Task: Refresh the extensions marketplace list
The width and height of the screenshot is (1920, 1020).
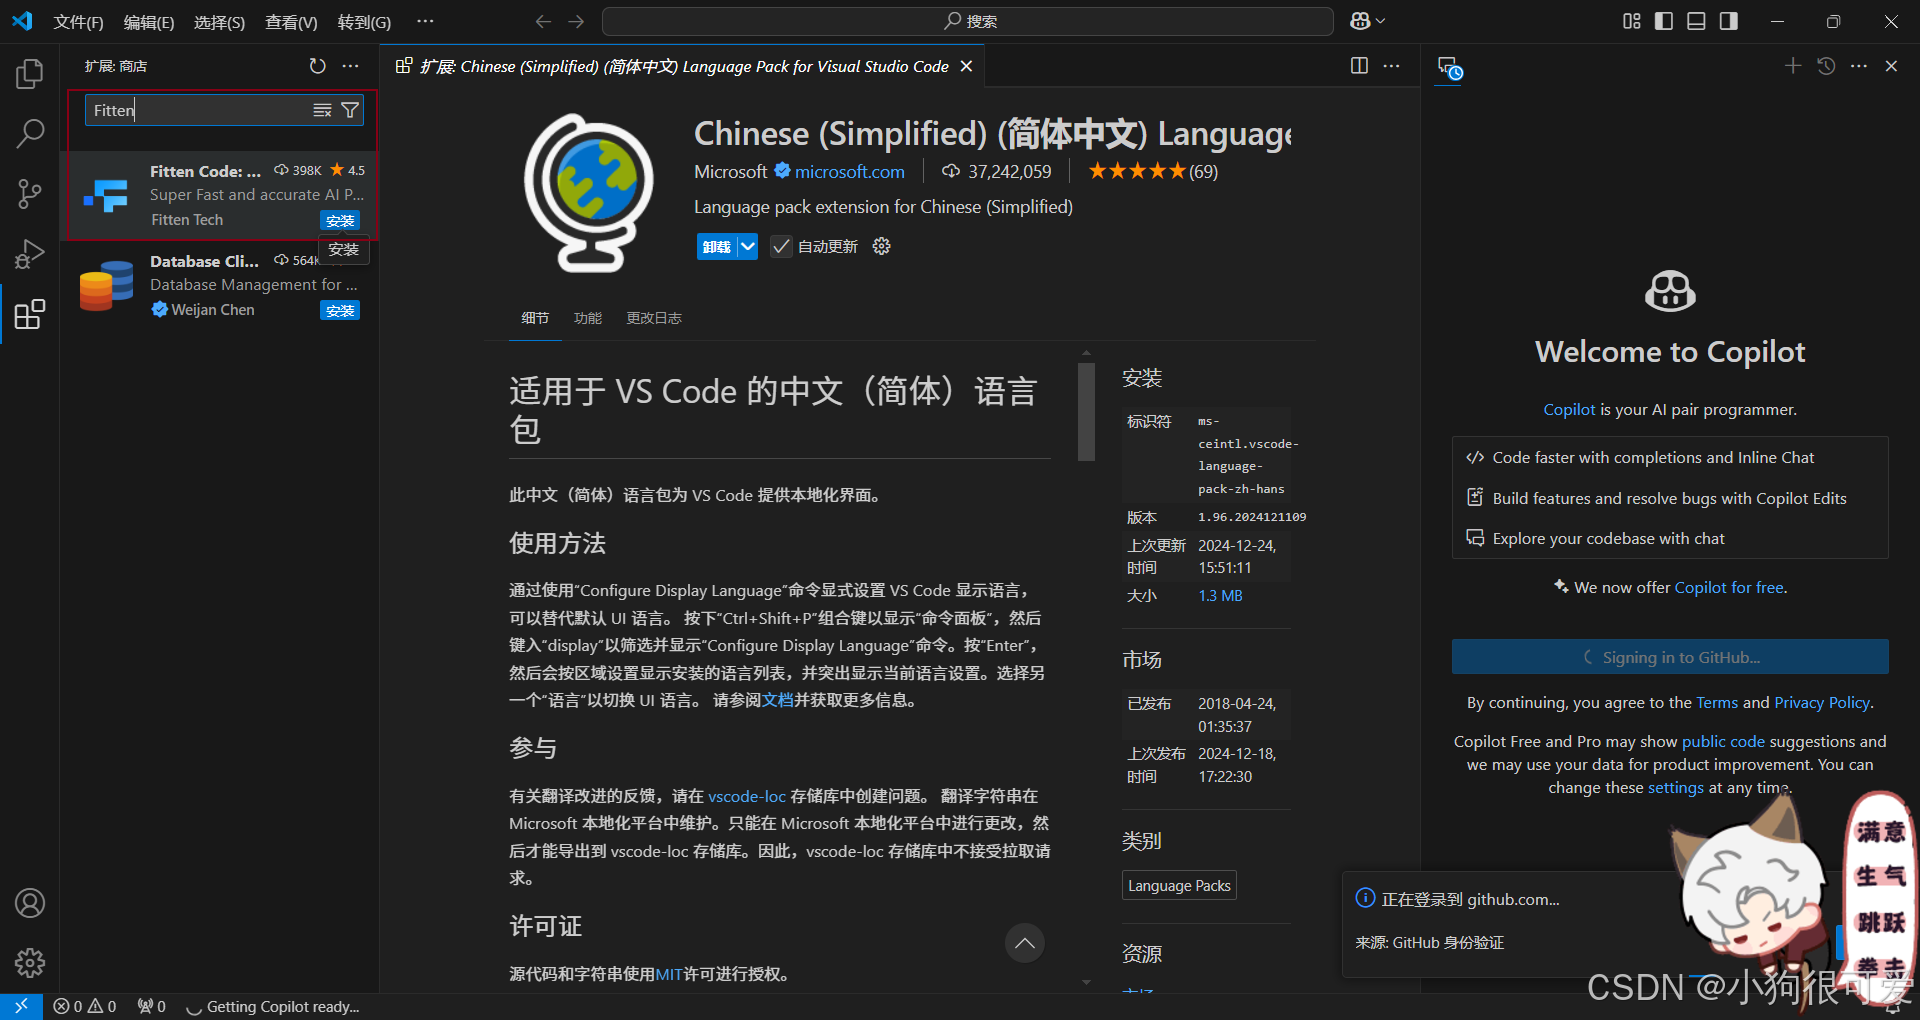Action: click(x=317, y=66)
